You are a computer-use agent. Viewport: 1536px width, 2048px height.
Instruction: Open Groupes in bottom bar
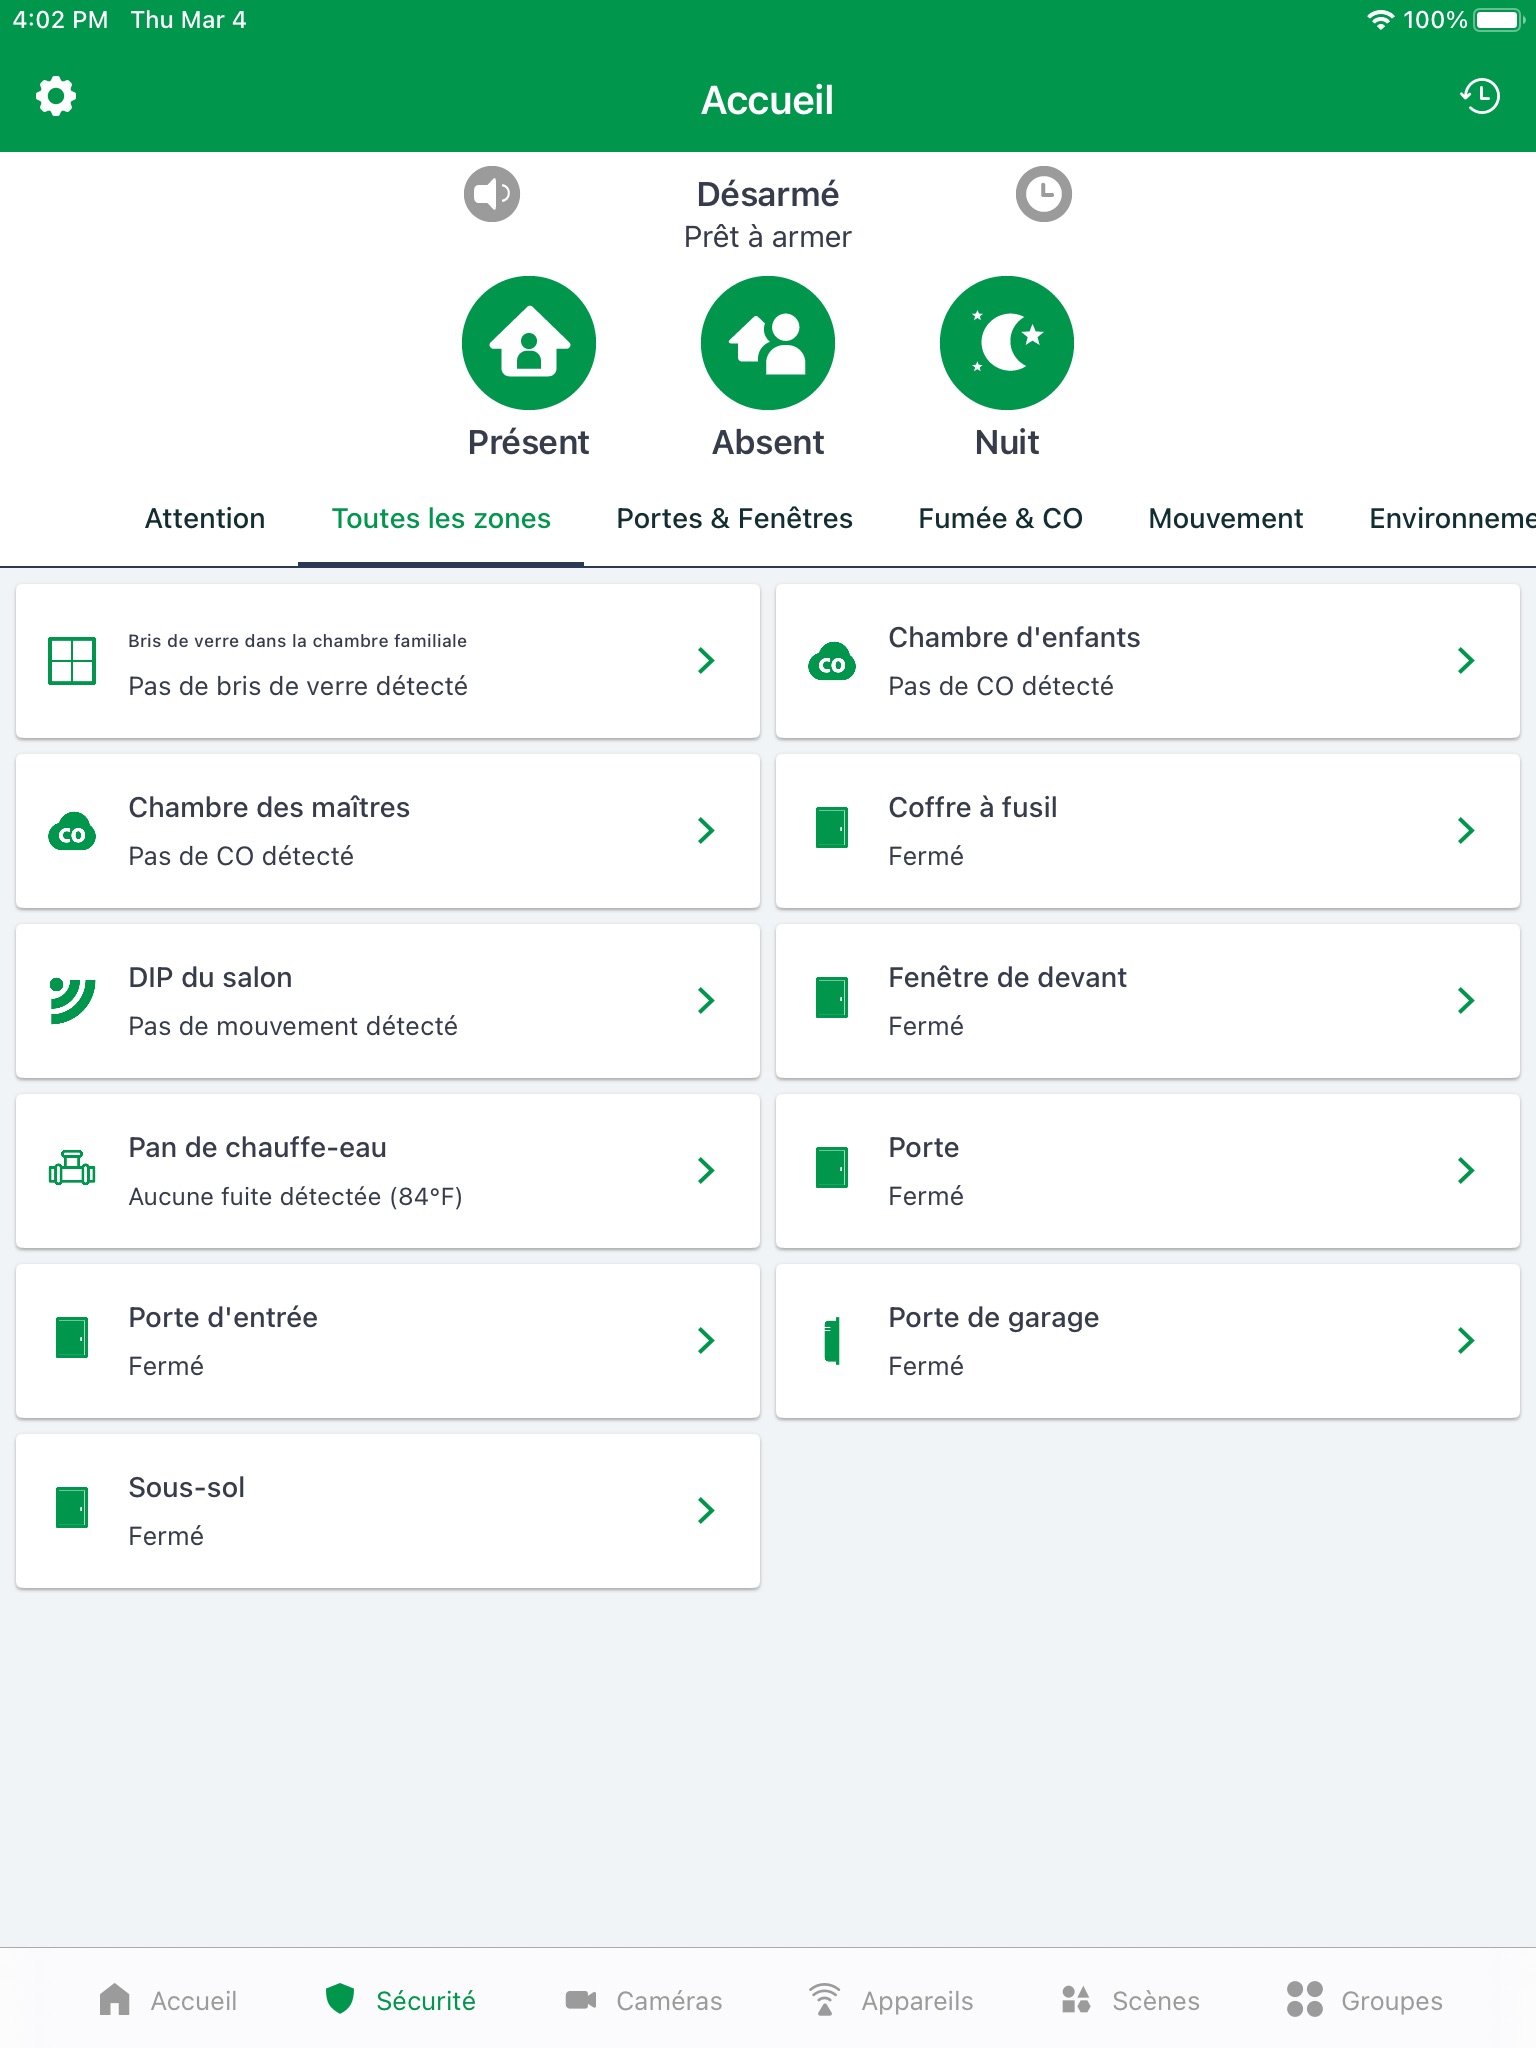pyautogui.click(x=1364, y=2000)
